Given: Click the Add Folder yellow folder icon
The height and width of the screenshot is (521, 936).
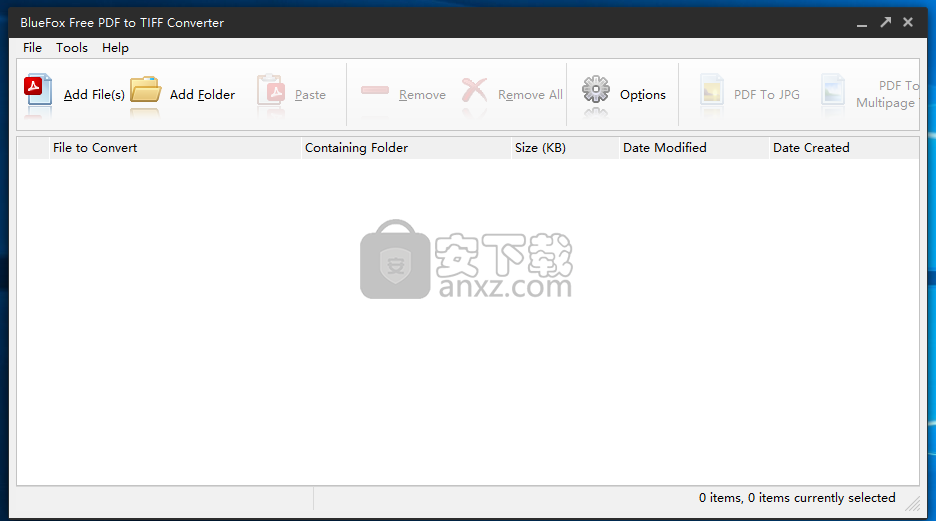Looking at the screenshot, I should click(x=146, y=90).
